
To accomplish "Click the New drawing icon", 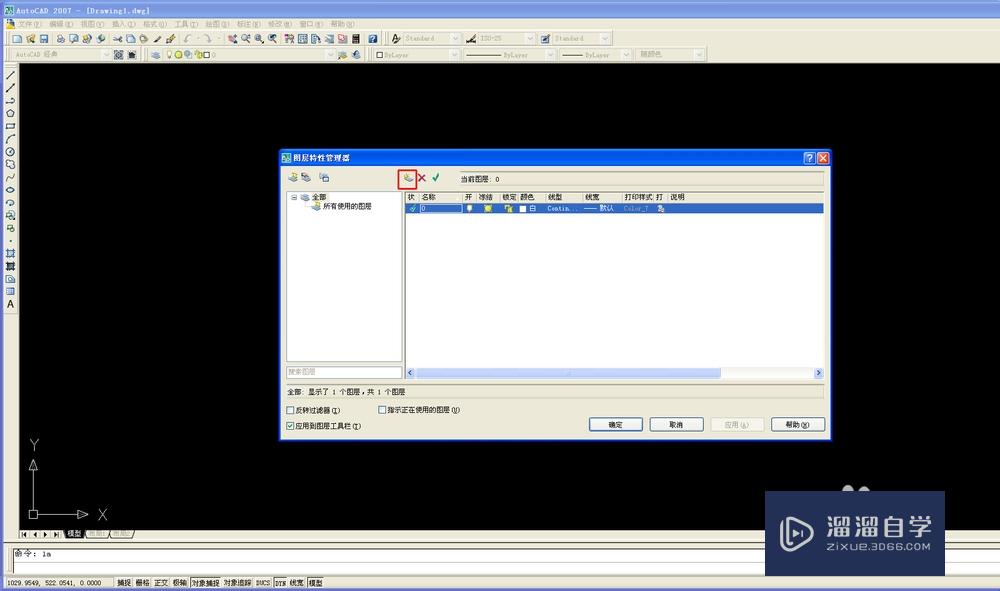I will [17, 39].
